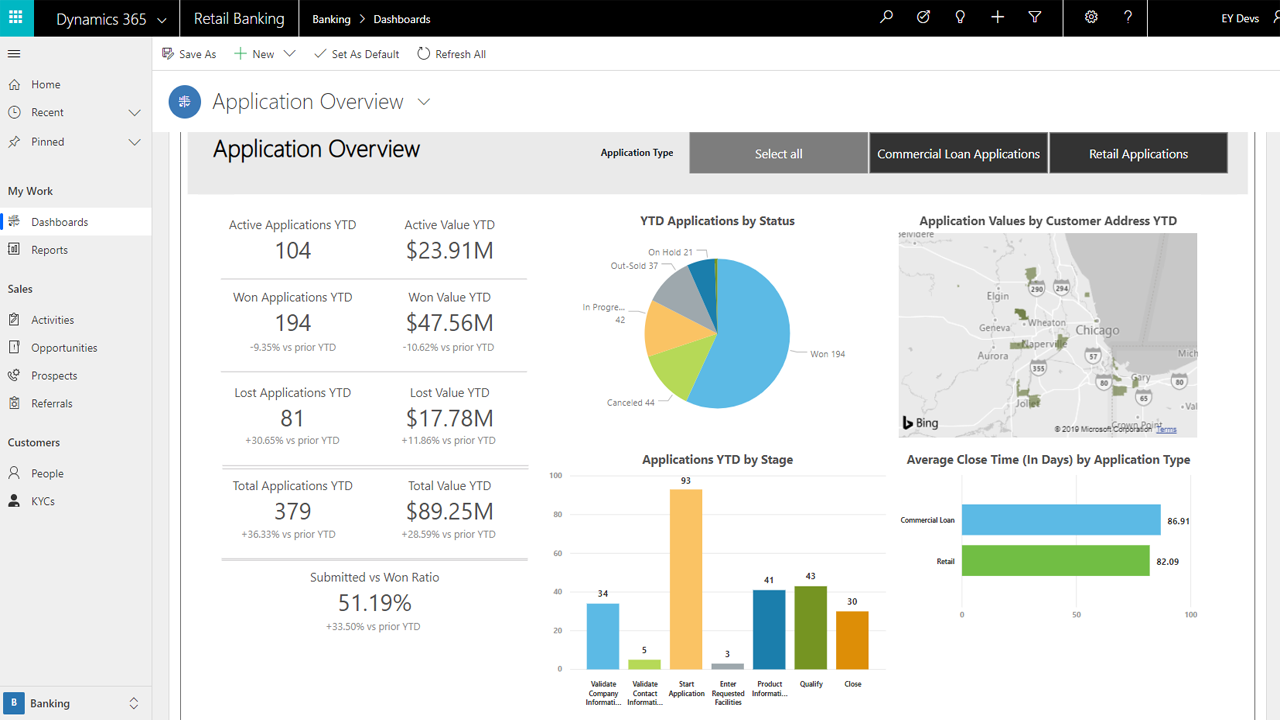Image resolution: width=1280 pixels, height=720 pixels.
Task: Click the Dashboards breadcrumb
Action: pos(402,19)
